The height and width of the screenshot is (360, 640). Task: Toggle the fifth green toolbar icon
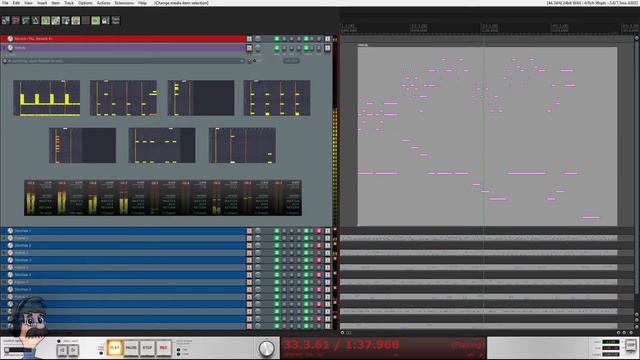tap(45, 20)
